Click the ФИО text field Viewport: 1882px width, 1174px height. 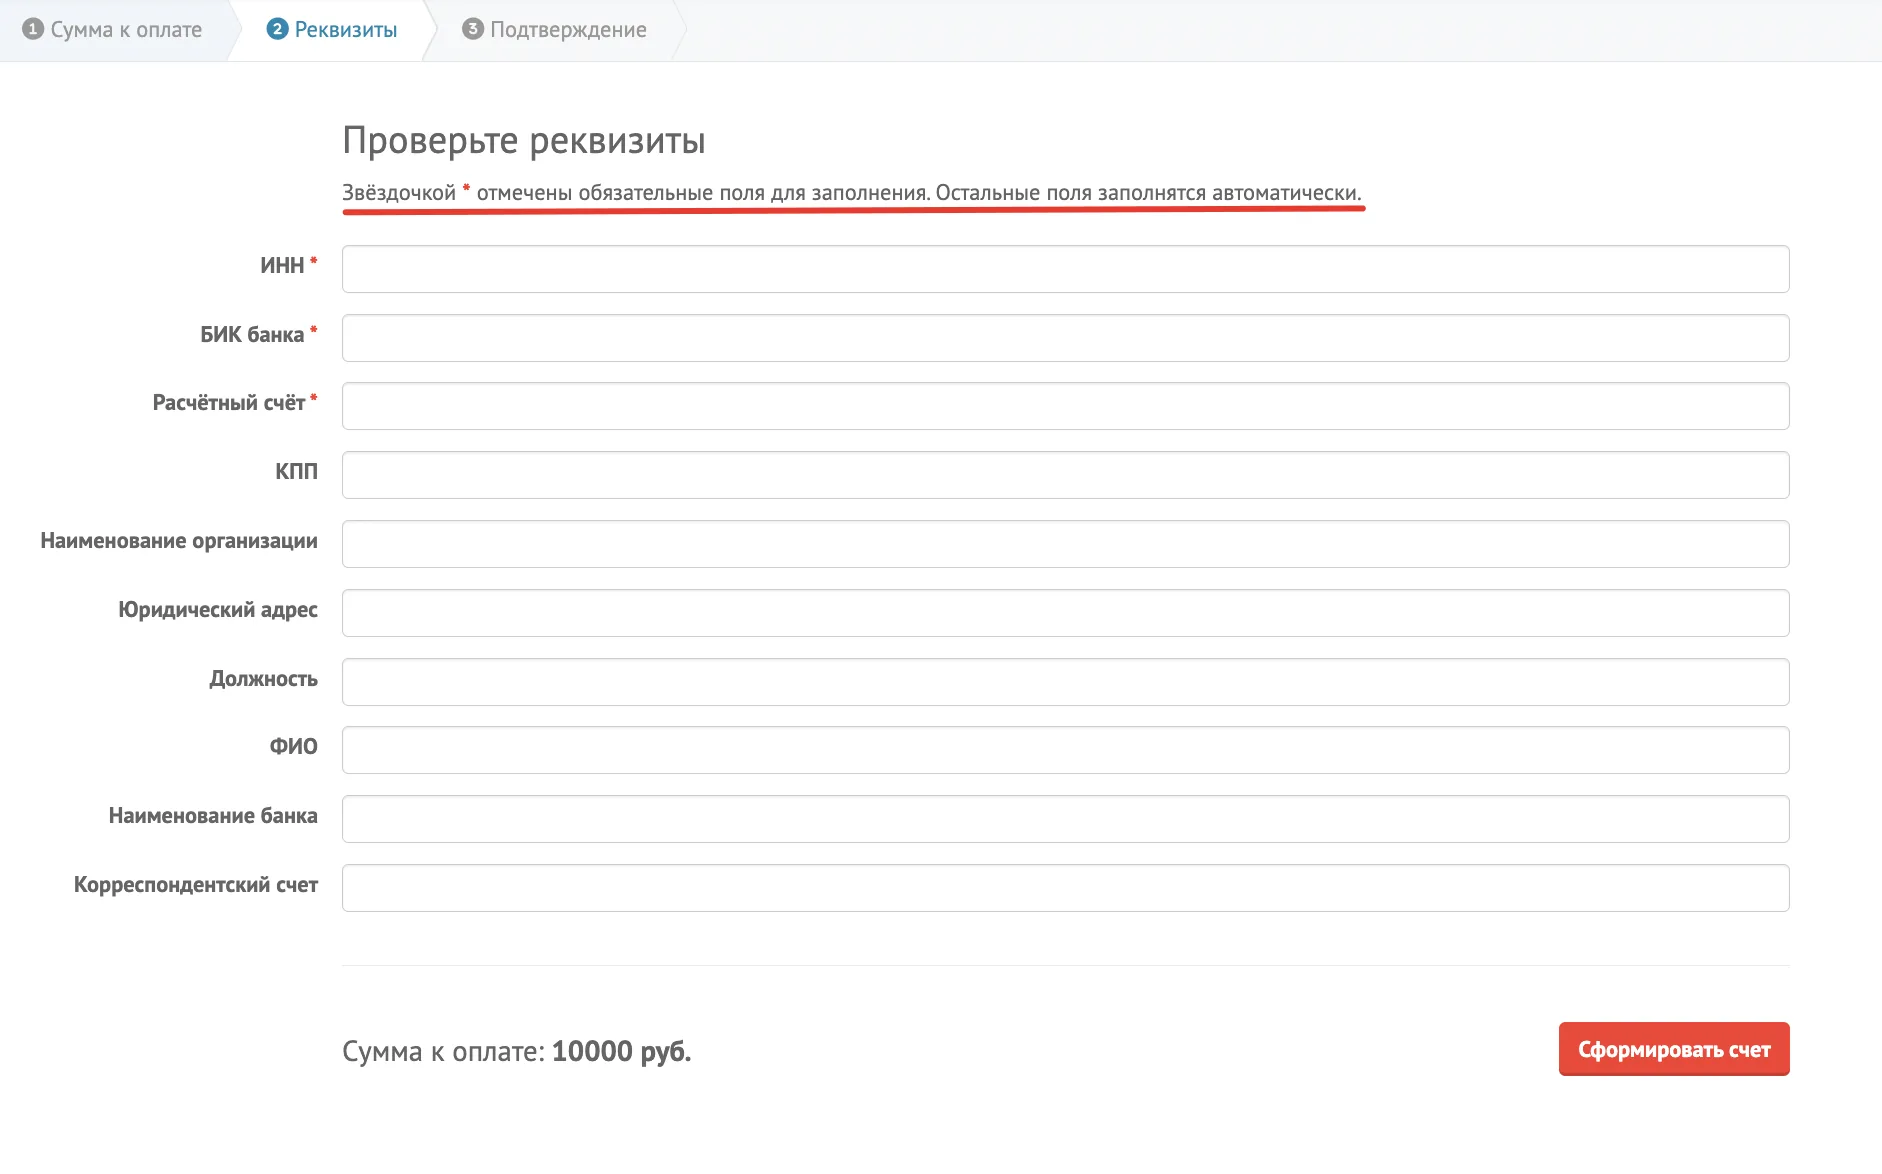coord(1065,750)
